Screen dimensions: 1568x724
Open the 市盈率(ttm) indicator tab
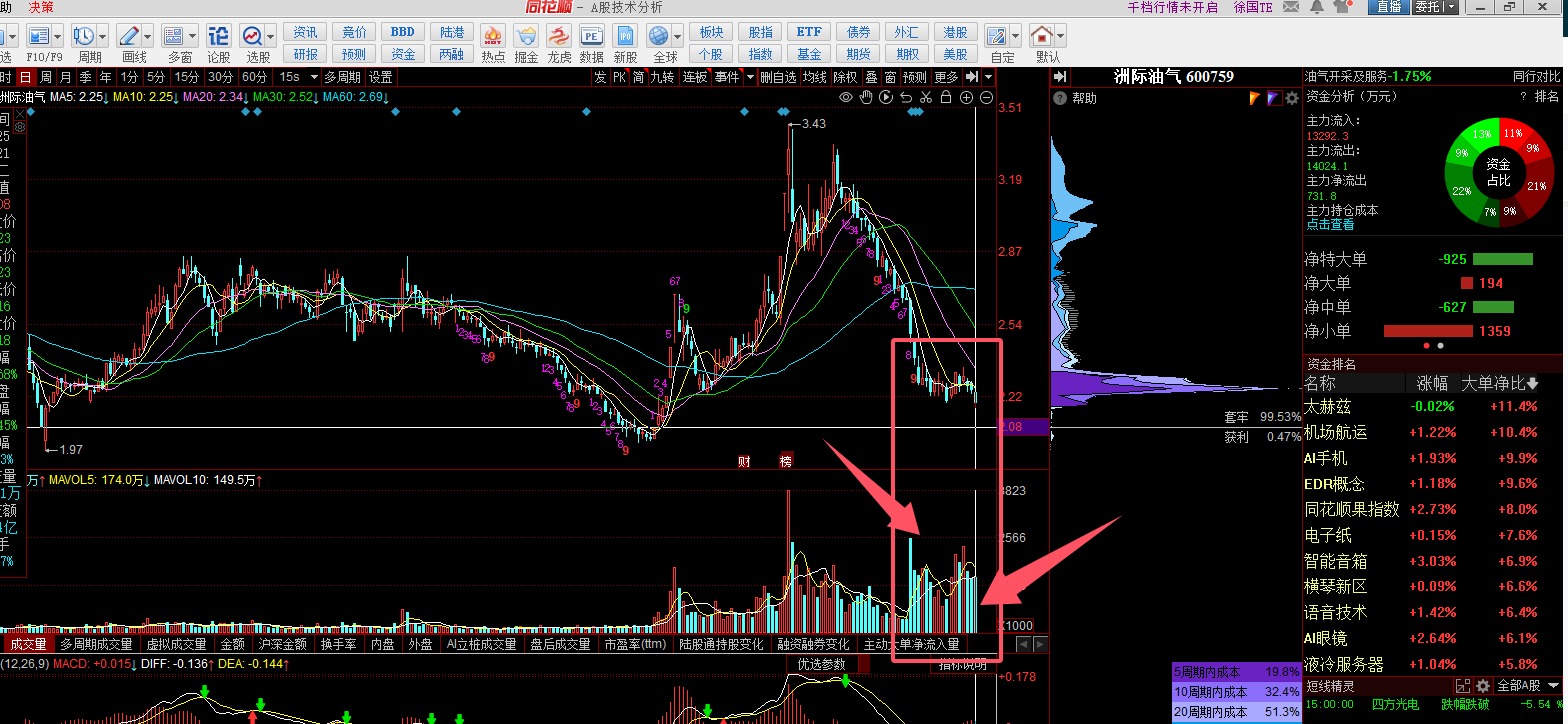pos(635,645)
